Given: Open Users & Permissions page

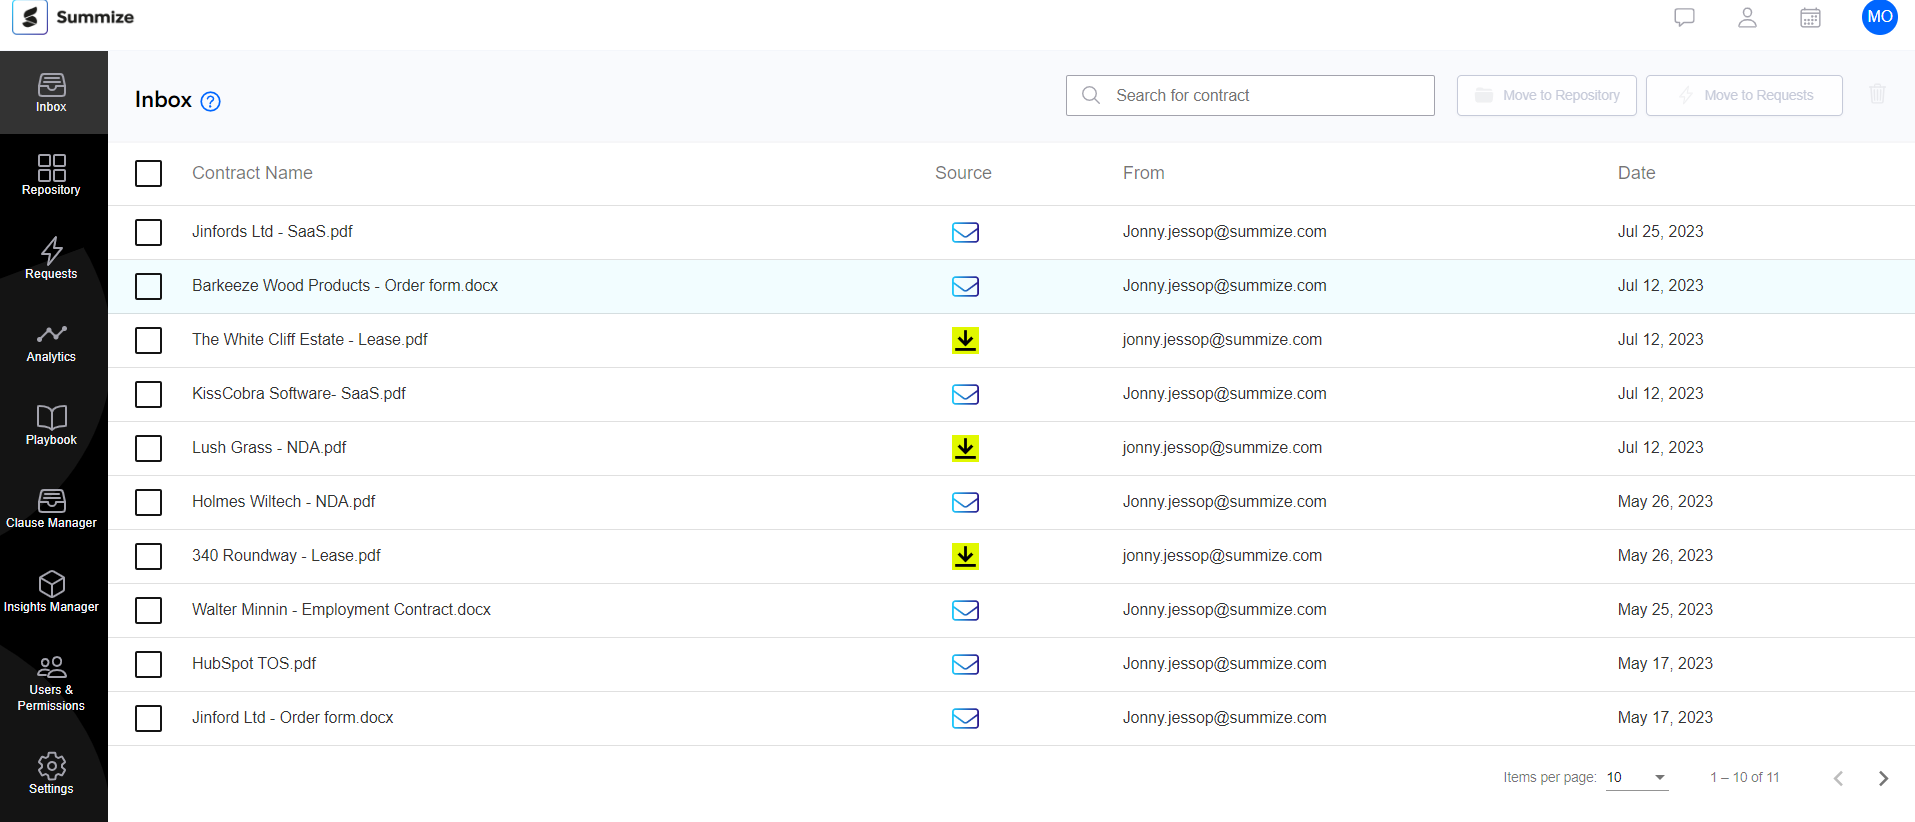Looking at the screenshot, I should coord(52,683).
